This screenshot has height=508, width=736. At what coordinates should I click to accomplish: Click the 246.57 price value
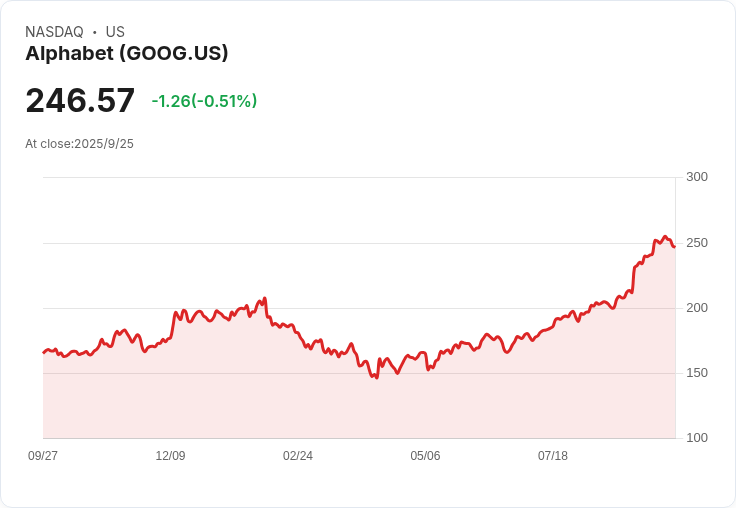80,101
